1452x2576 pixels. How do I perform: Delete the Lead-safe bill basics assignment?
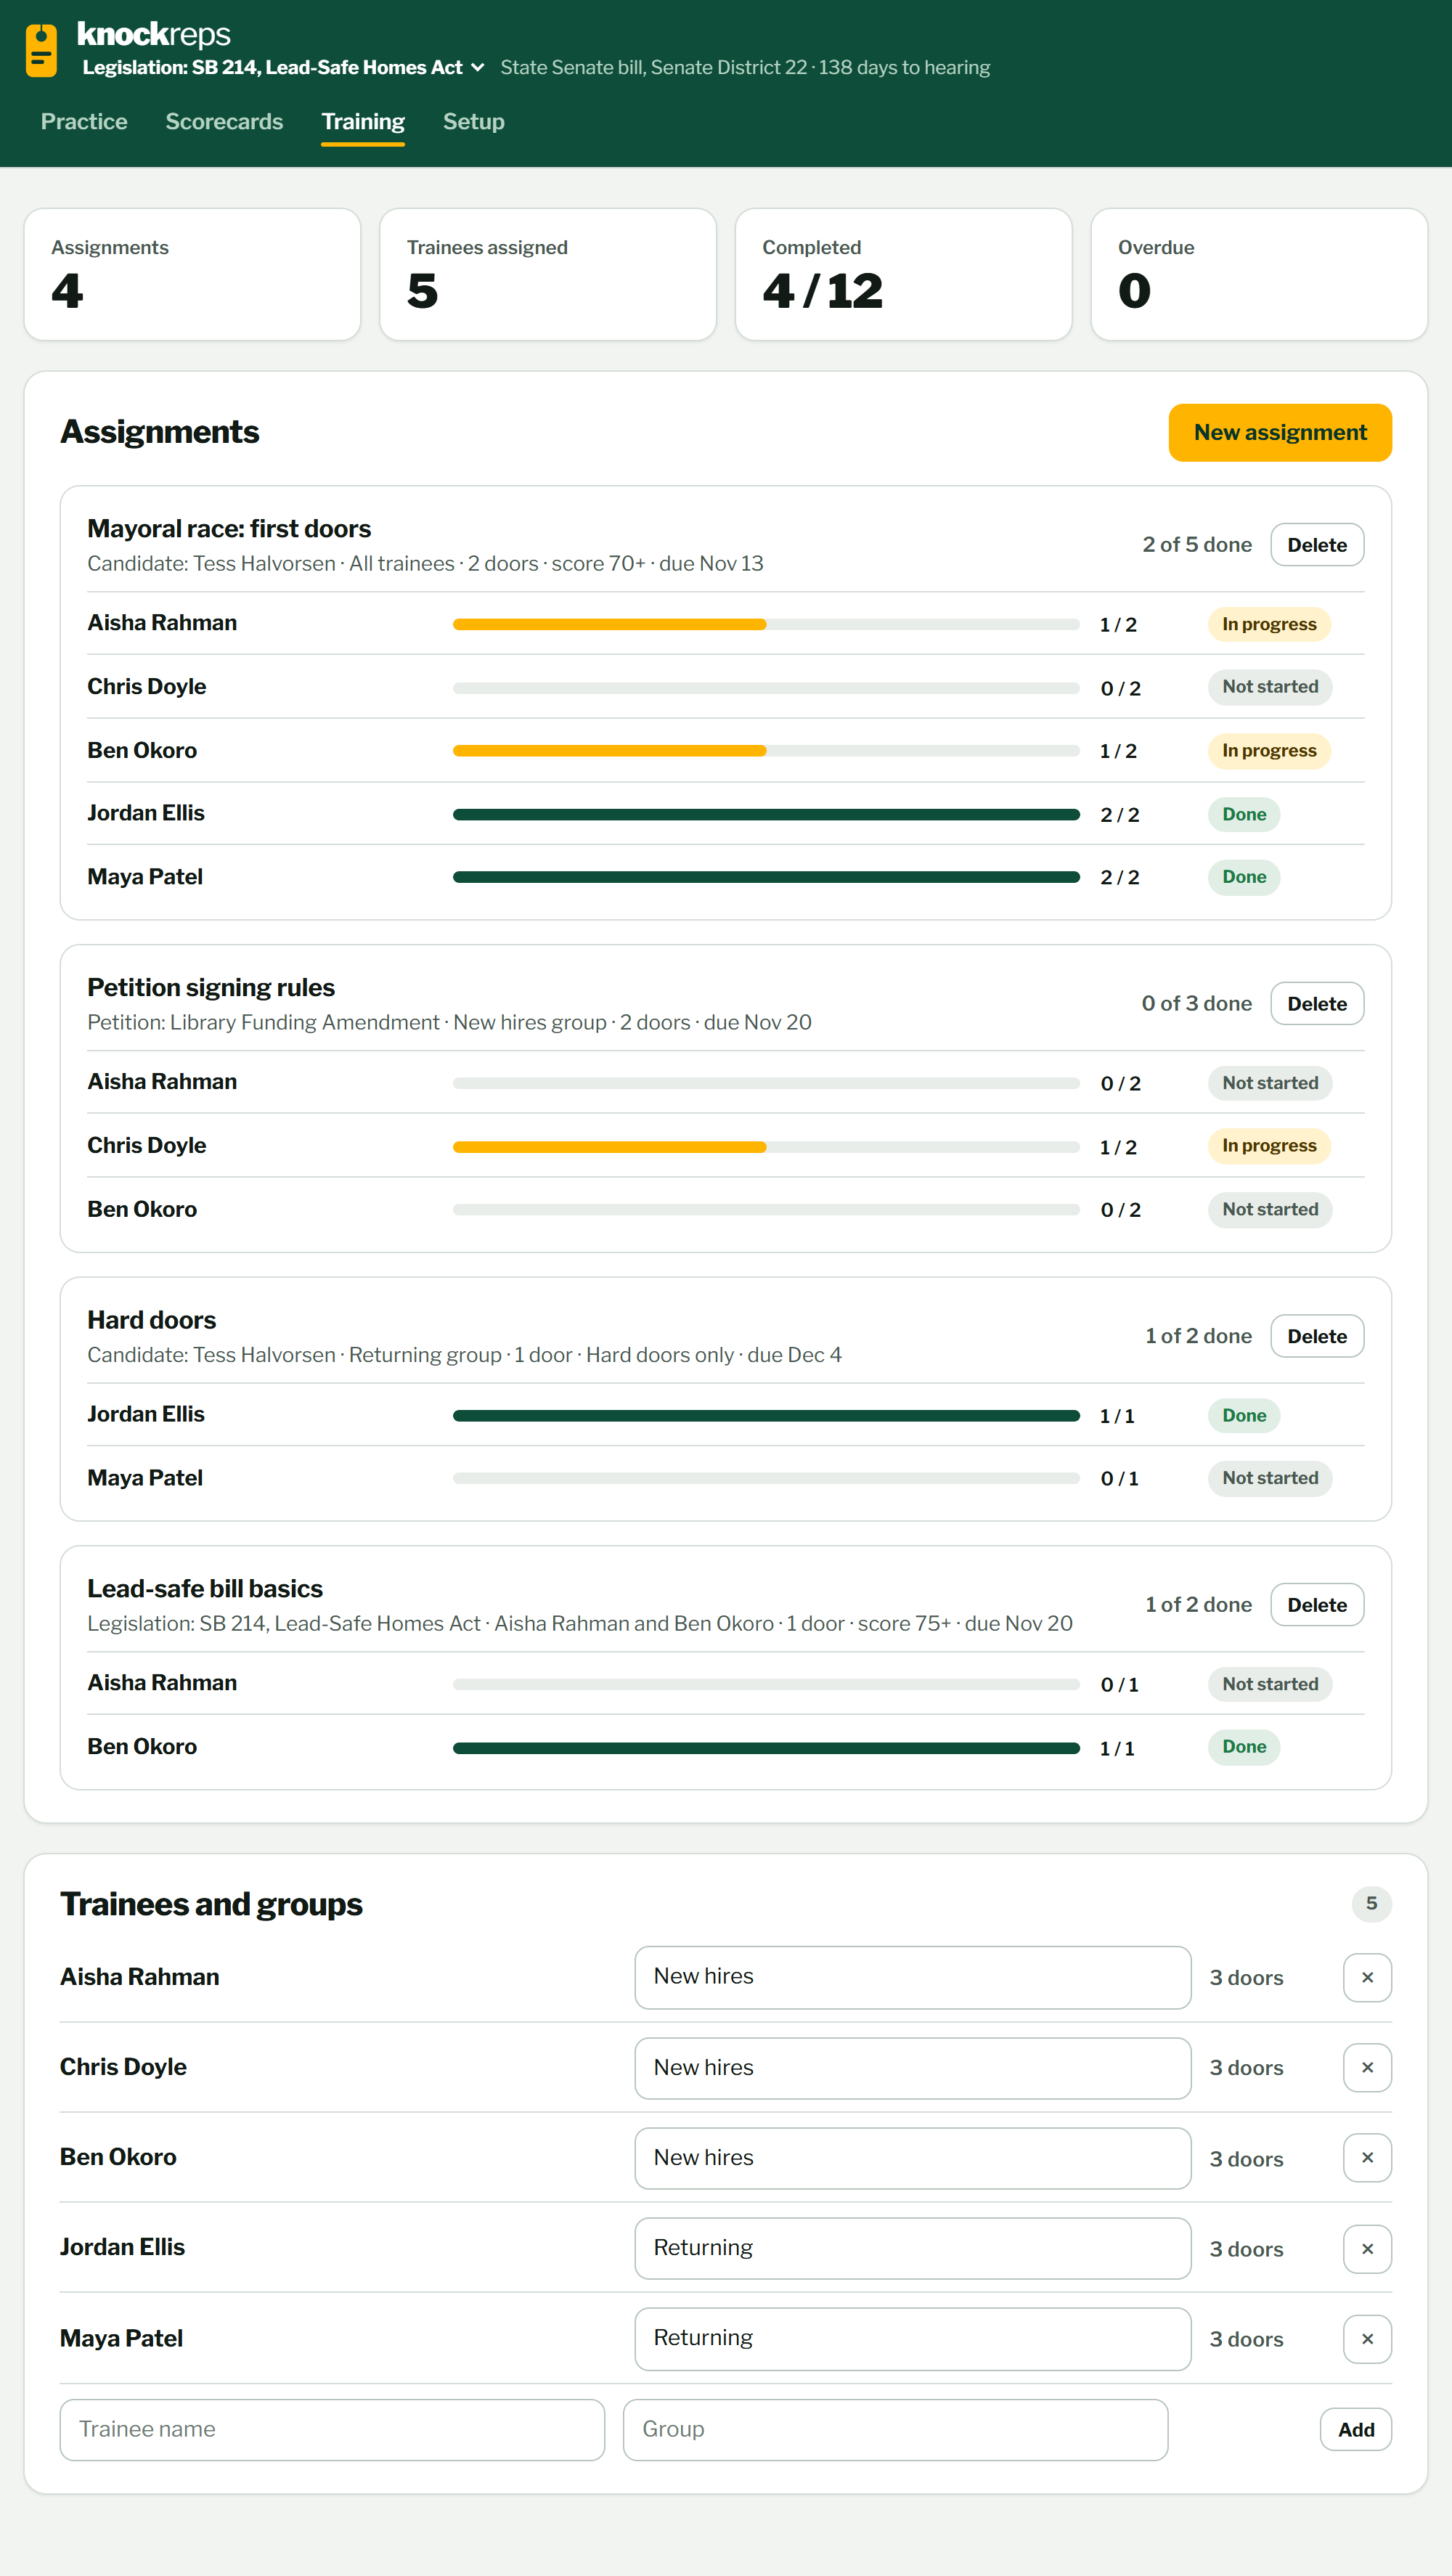(x=1317, y=1605)
